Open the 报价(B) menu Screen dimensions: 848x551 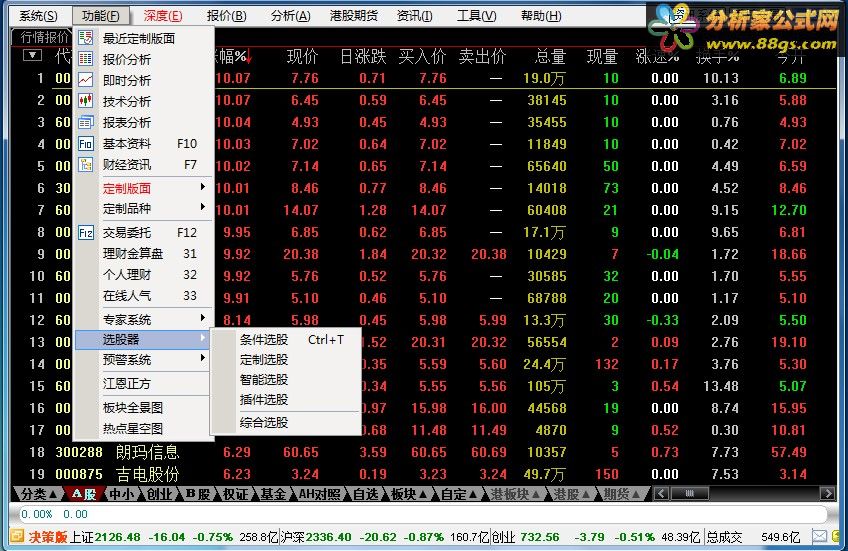(226, 16)
